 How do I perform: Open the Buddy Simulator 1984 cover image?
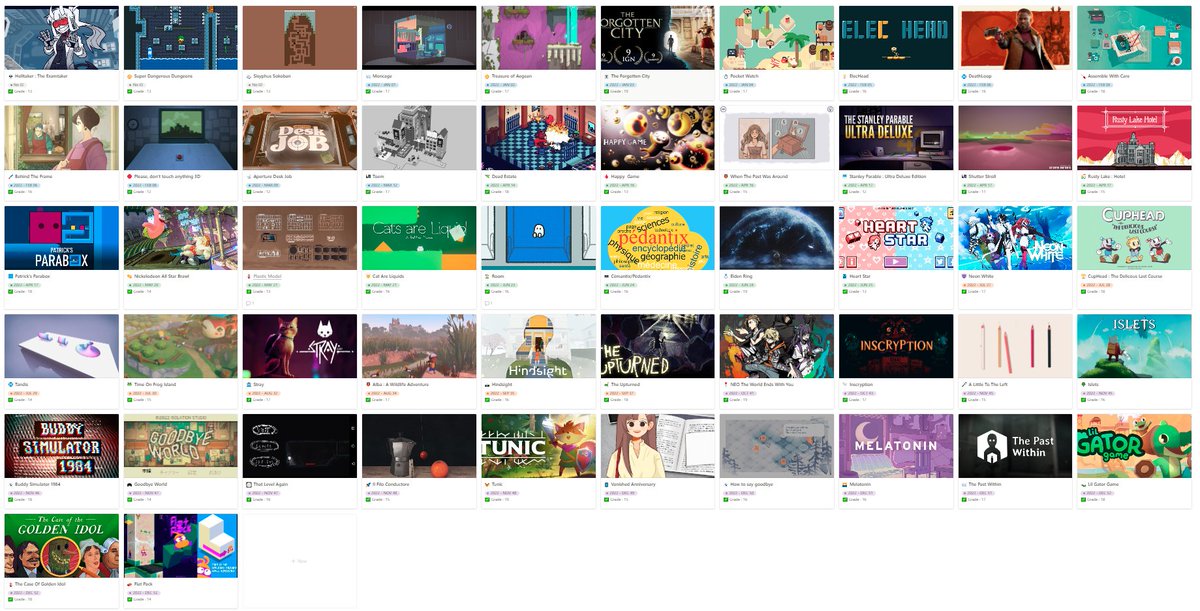coord(60,446)
